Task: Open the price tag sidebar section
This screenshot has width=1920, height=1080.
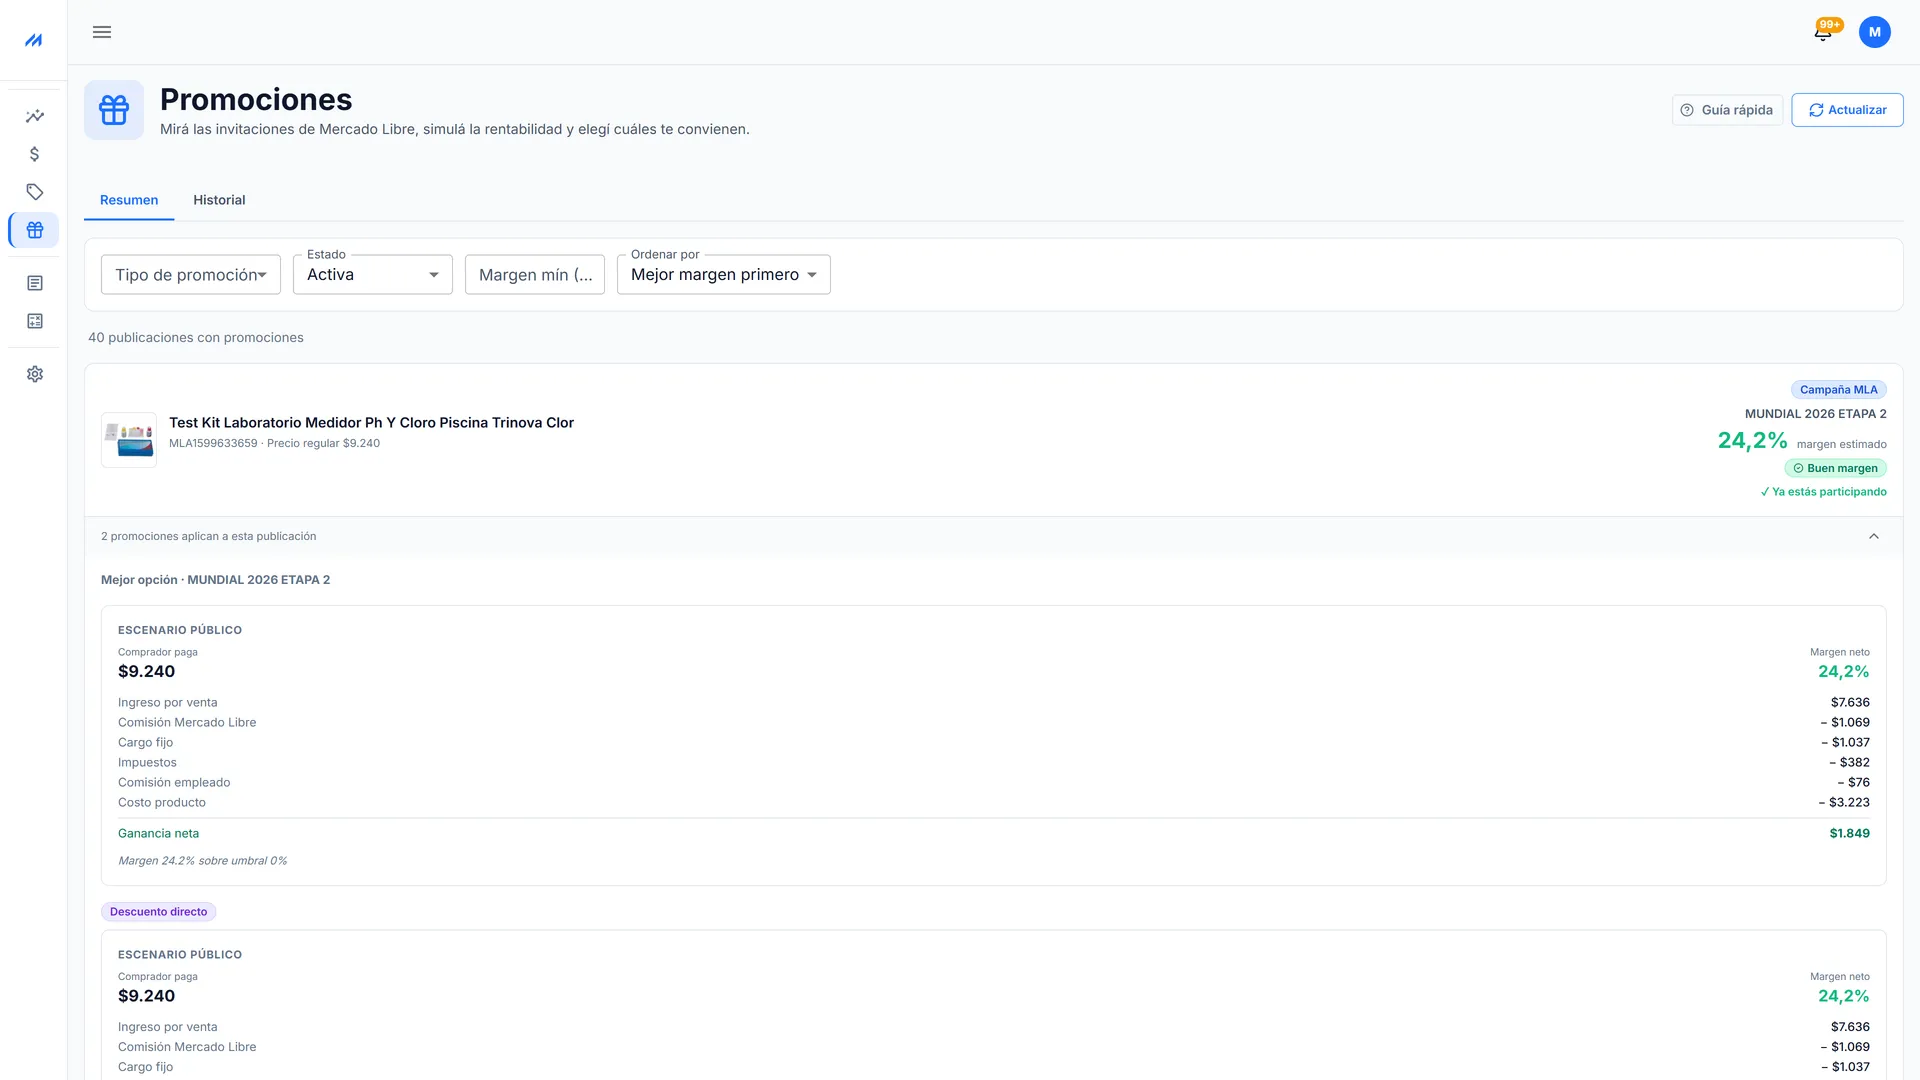Action: click(x=35, y=192)
